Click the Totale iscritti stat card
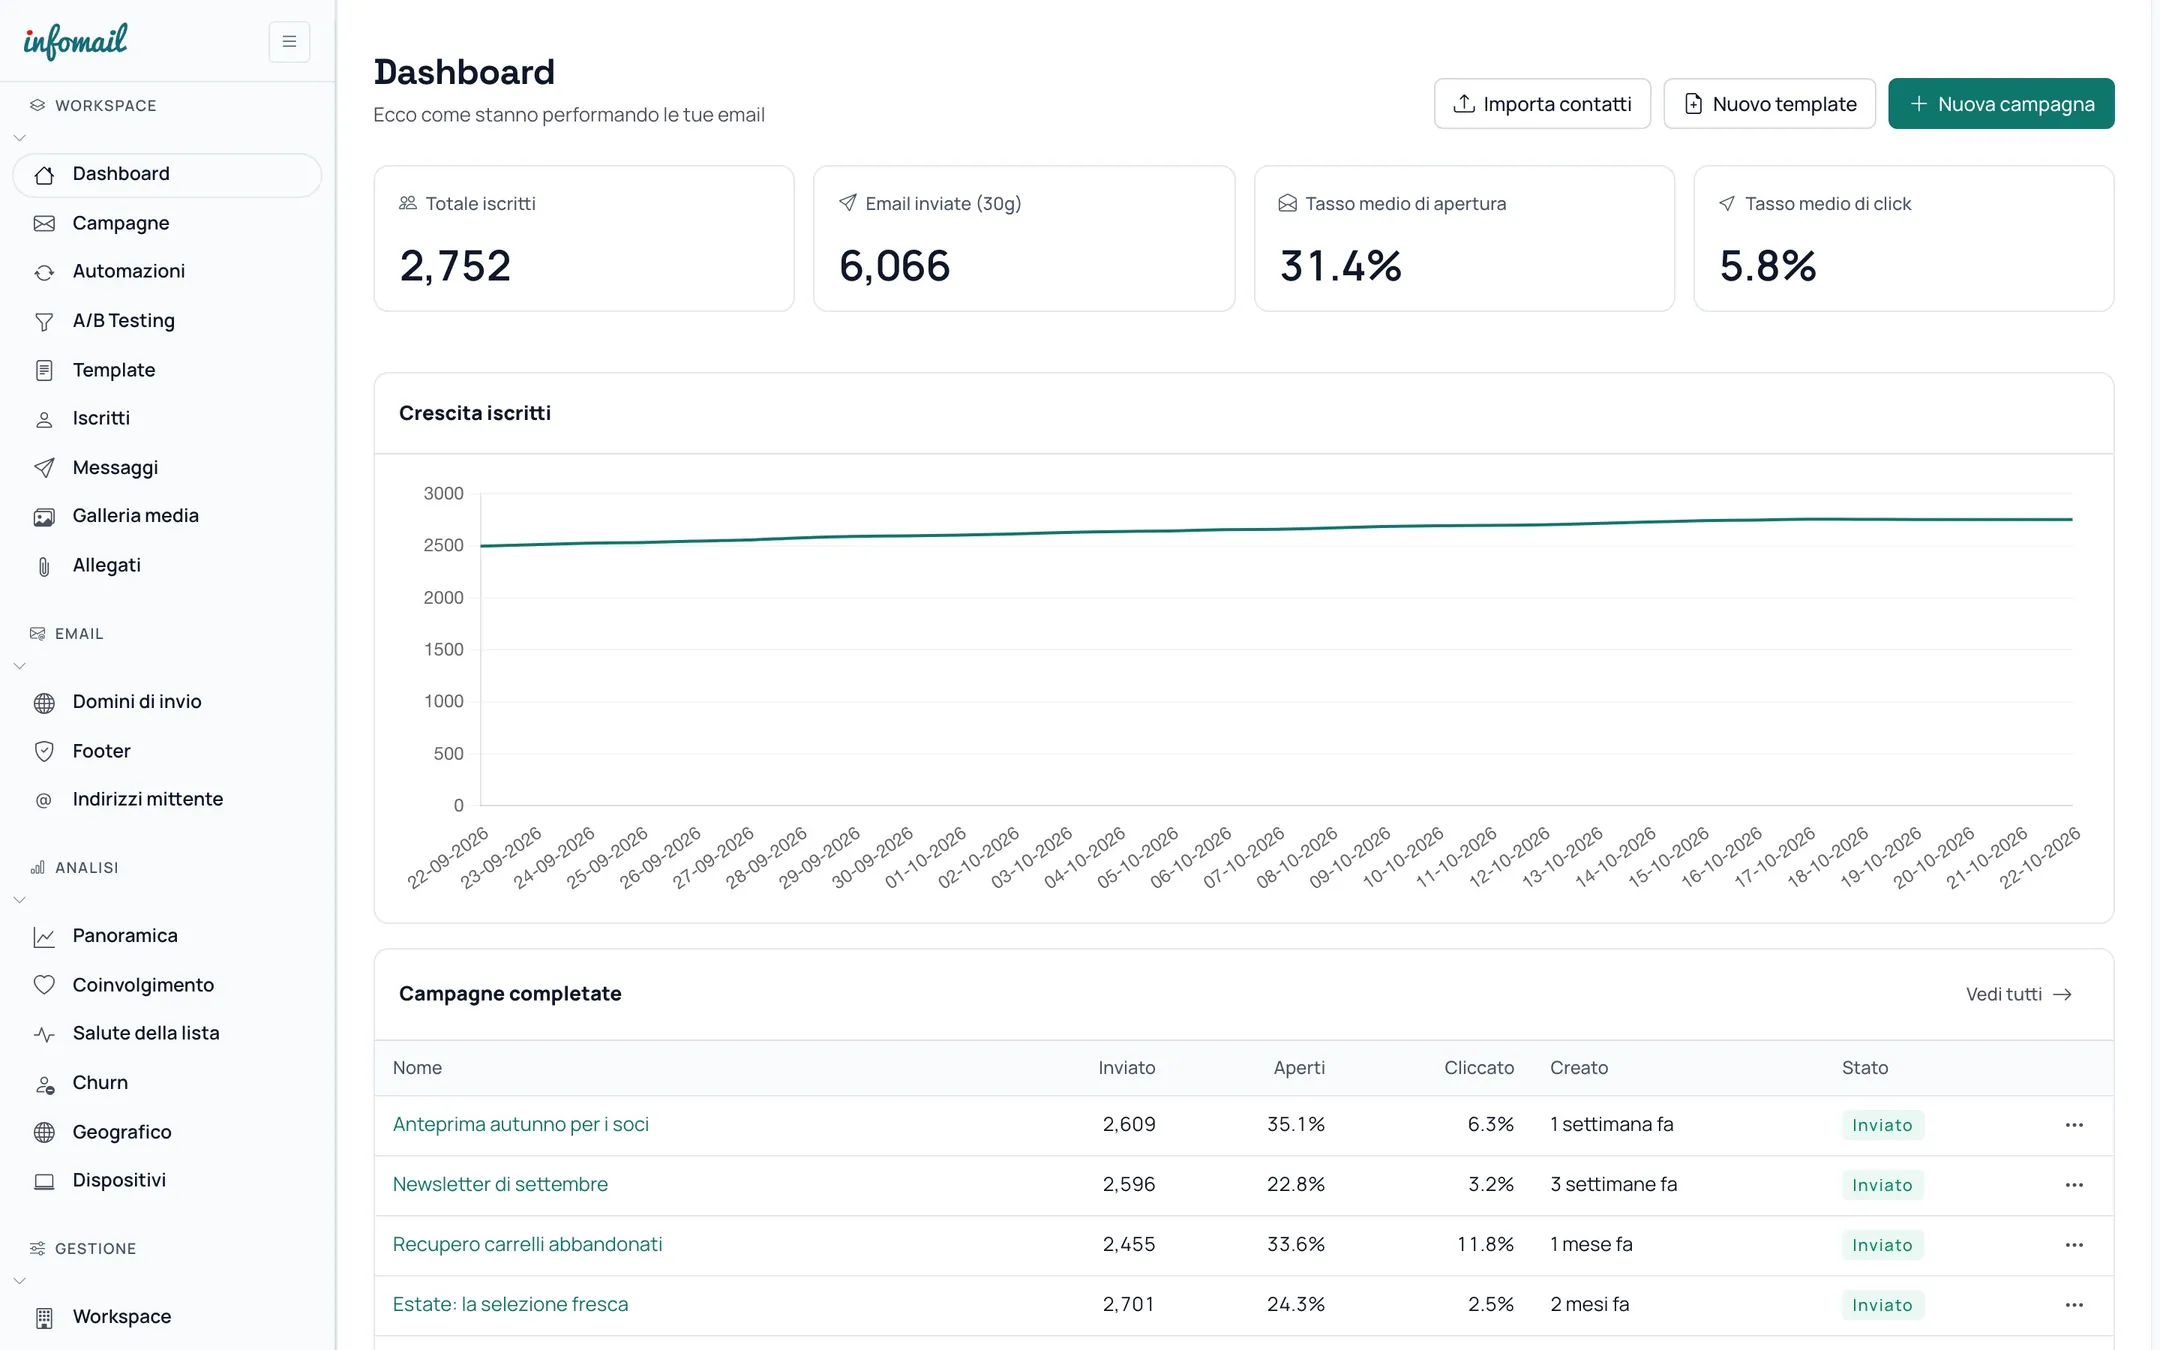The height and width of the screenshot is (1350, 2160). point(584,239)
